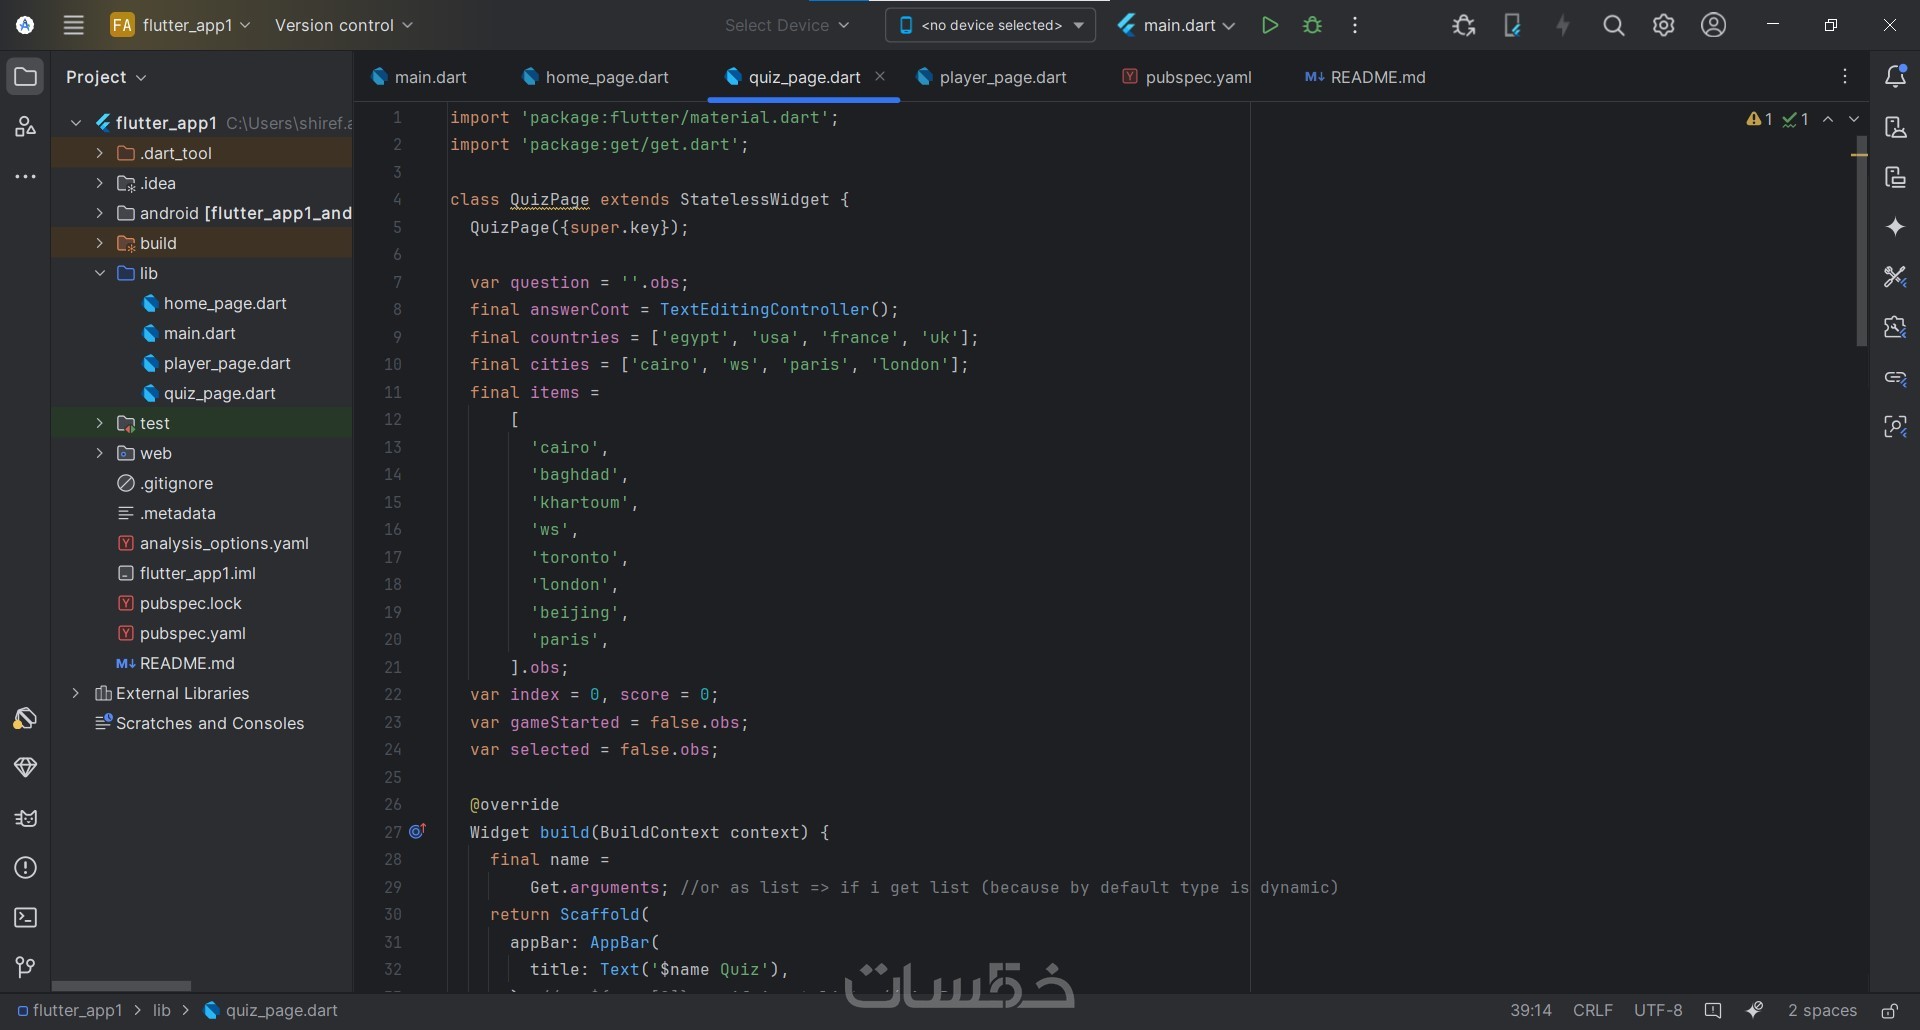The height and width of the screenshot is (1030, 1920).
Task: Open the Structure tool window icon
Action: tap(25, 127)
